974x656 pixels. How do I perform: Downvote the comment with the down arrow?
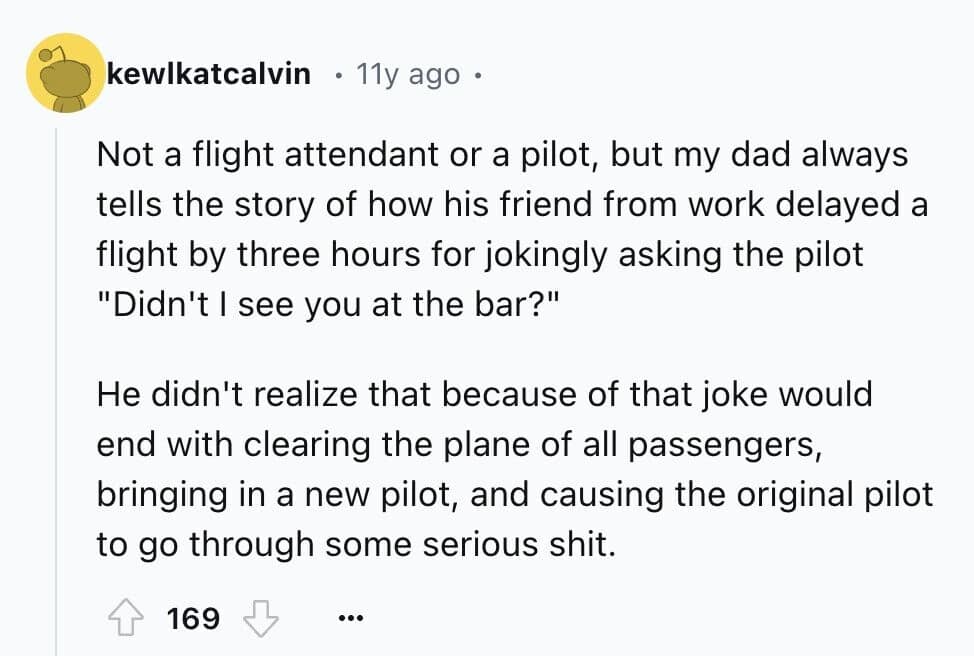[x=261, y=617]
